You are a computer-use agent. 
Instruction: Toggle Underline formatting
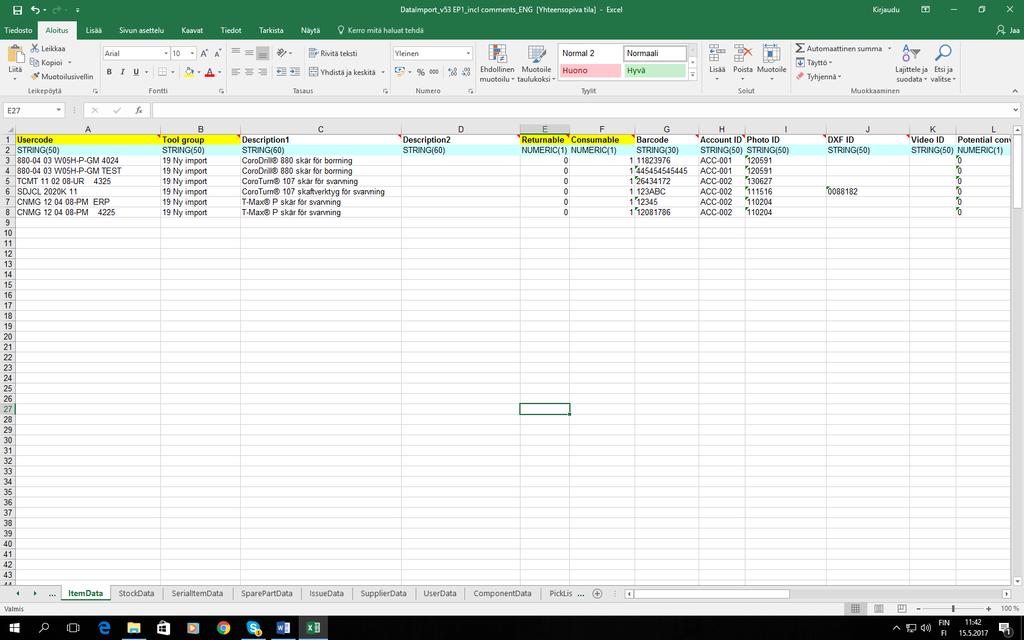click(136, 72)
